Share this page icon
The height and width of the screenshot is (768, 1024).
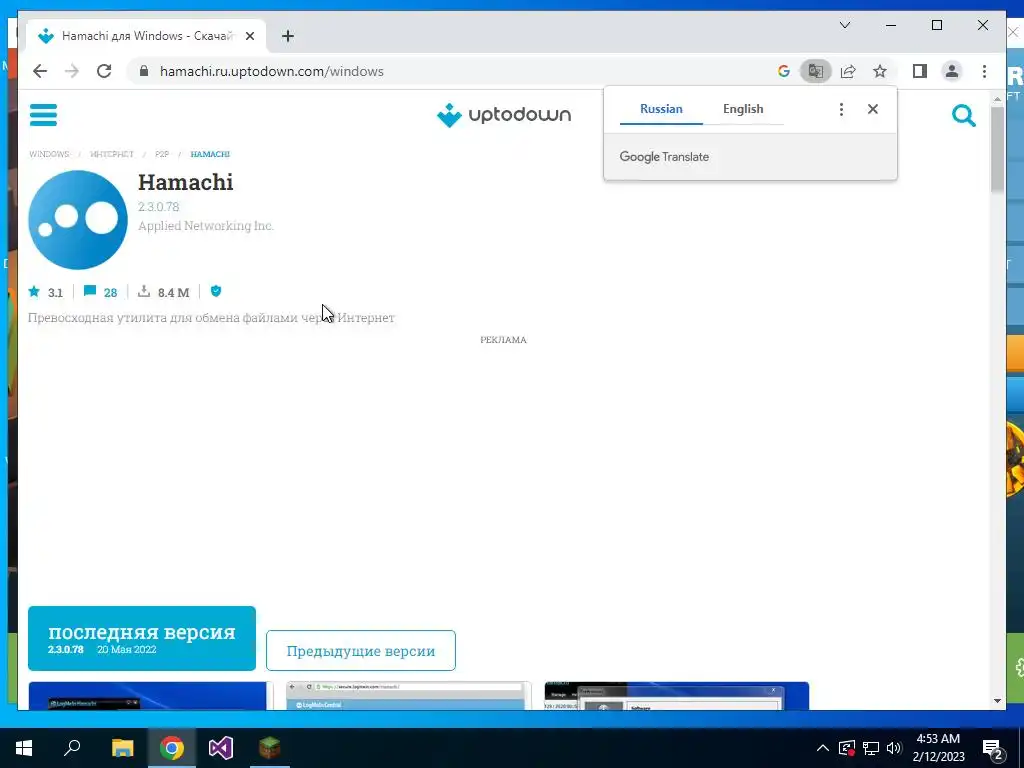[848, 71]
